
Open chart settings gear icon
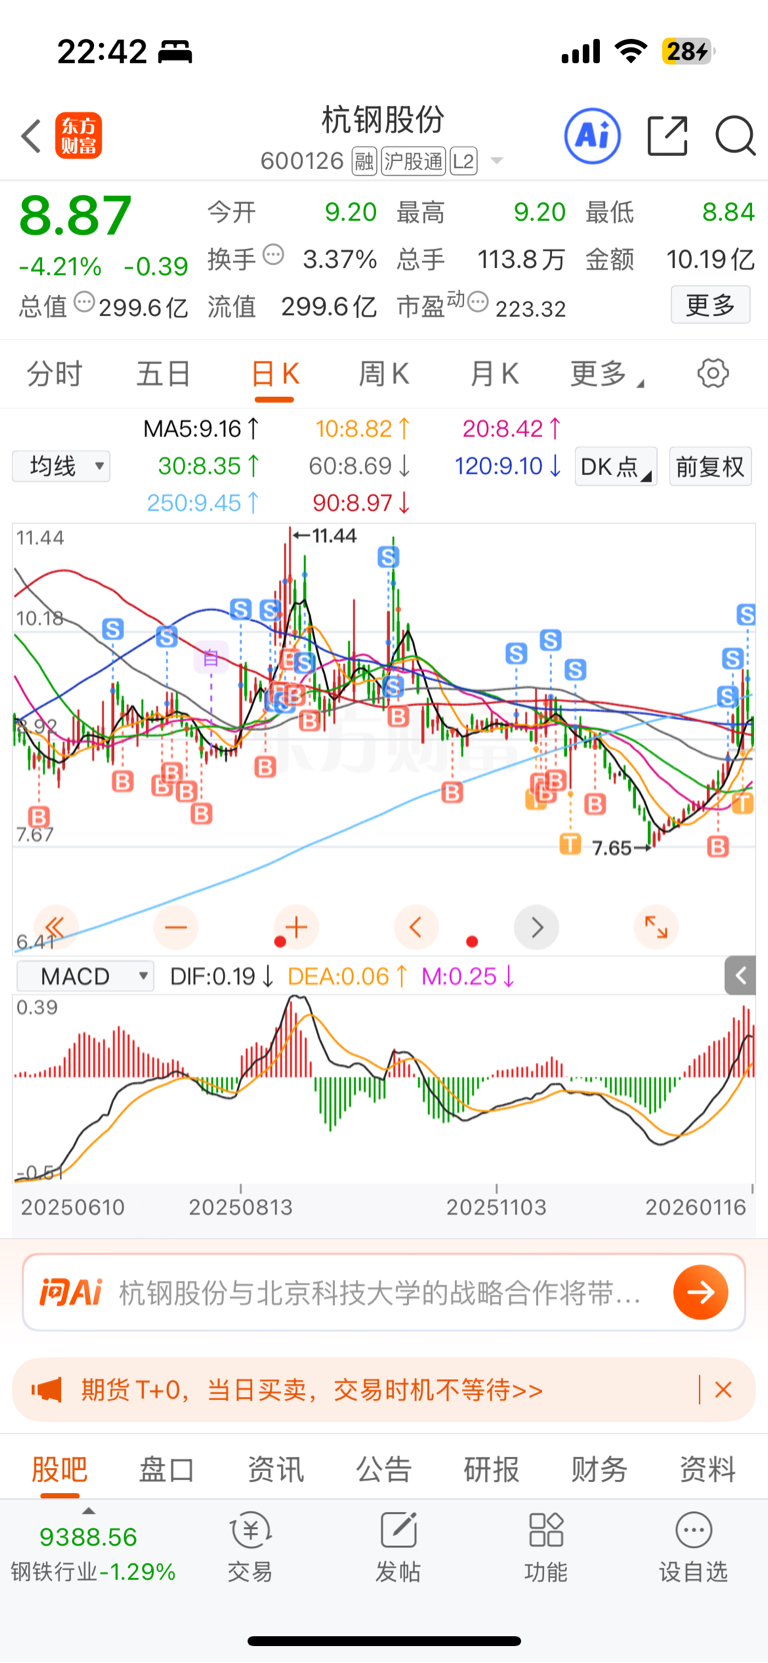pyautogui.click(x=713, y=374)
